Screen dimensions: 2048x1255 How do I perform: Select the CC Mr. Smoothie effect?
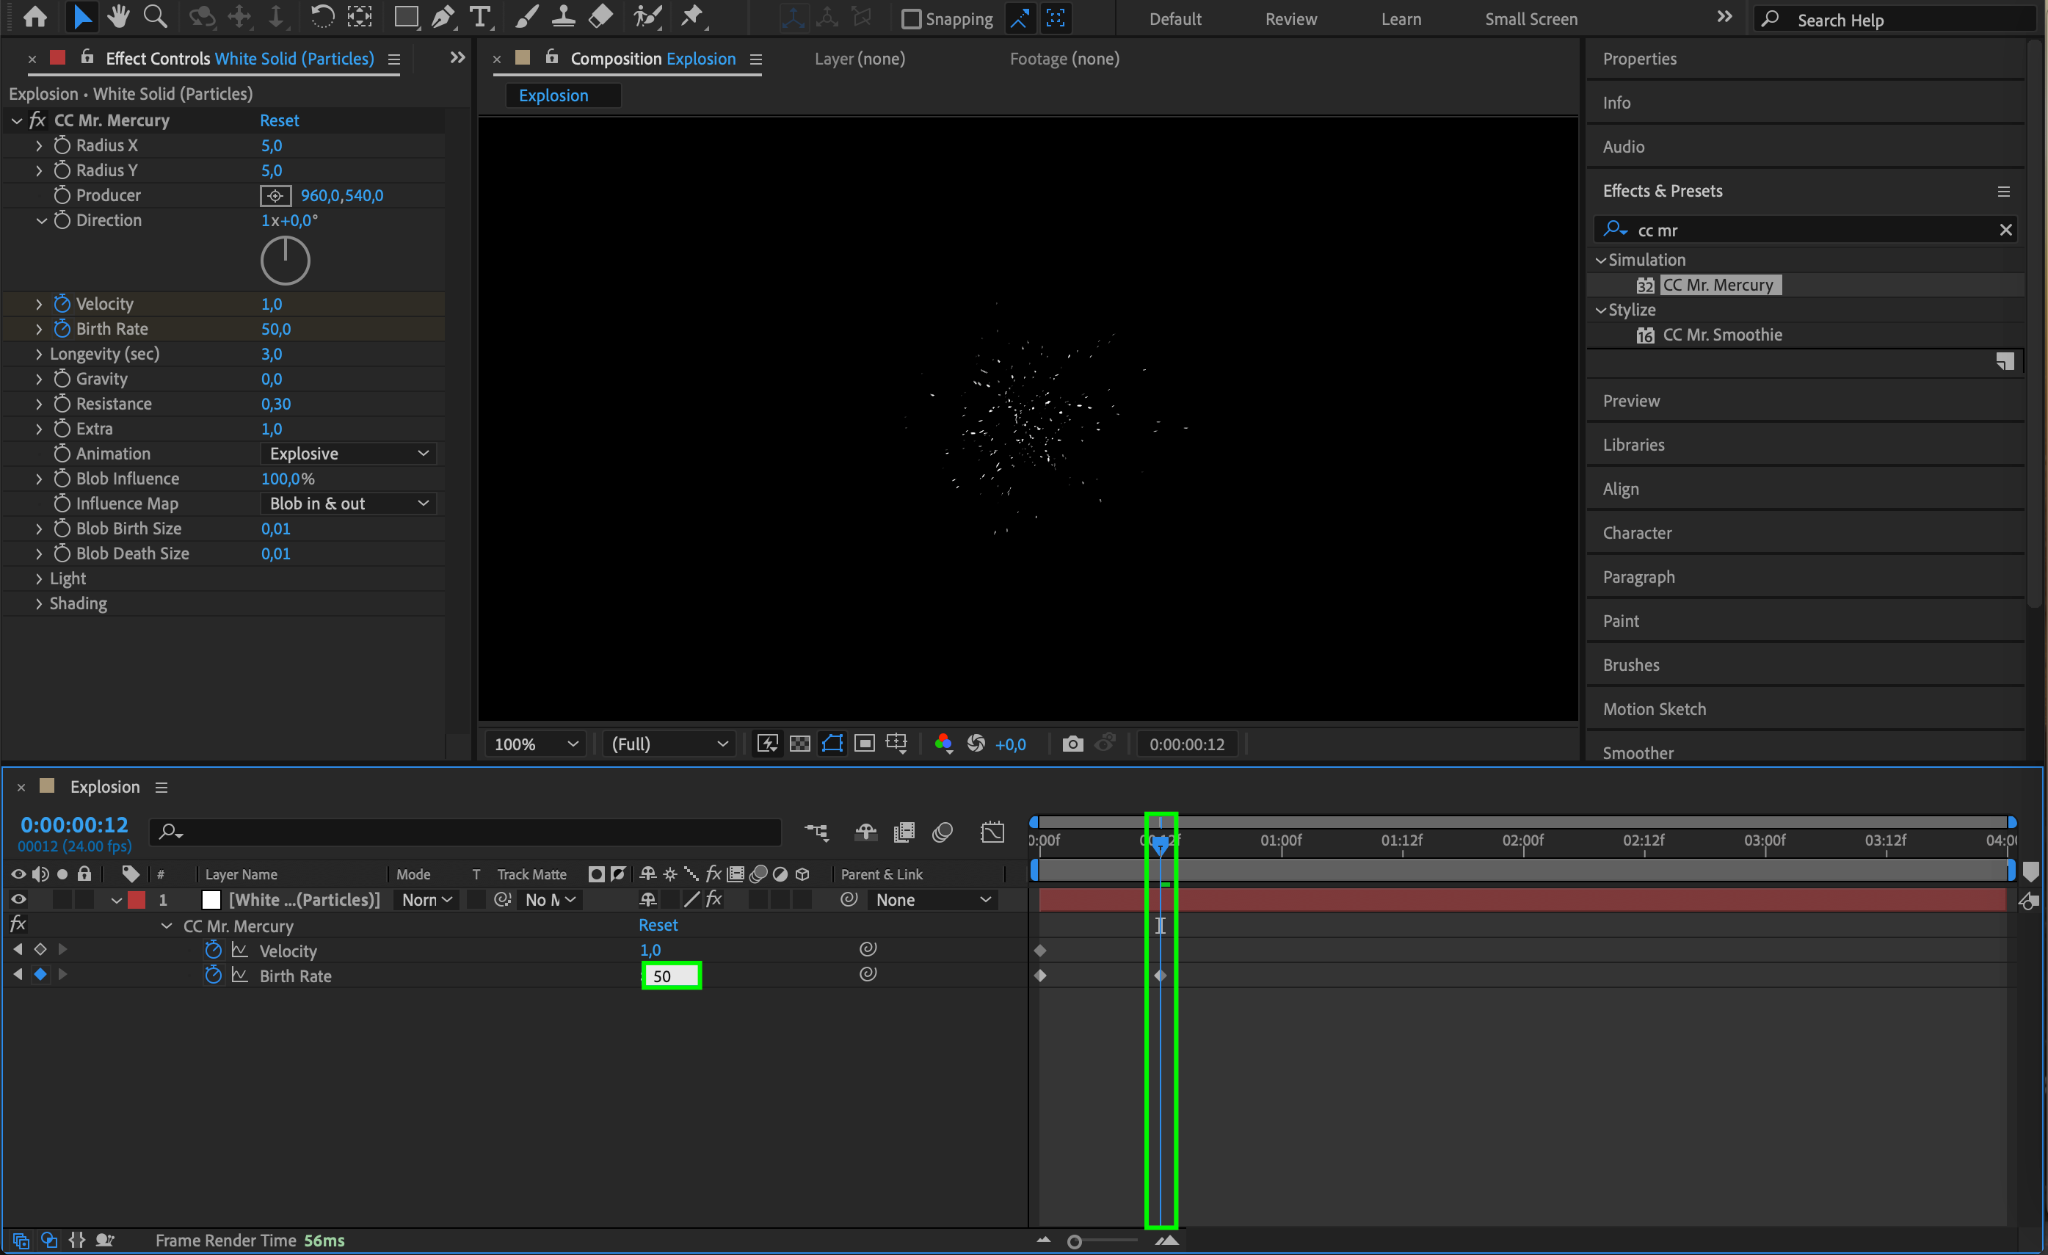(1721, 335)
